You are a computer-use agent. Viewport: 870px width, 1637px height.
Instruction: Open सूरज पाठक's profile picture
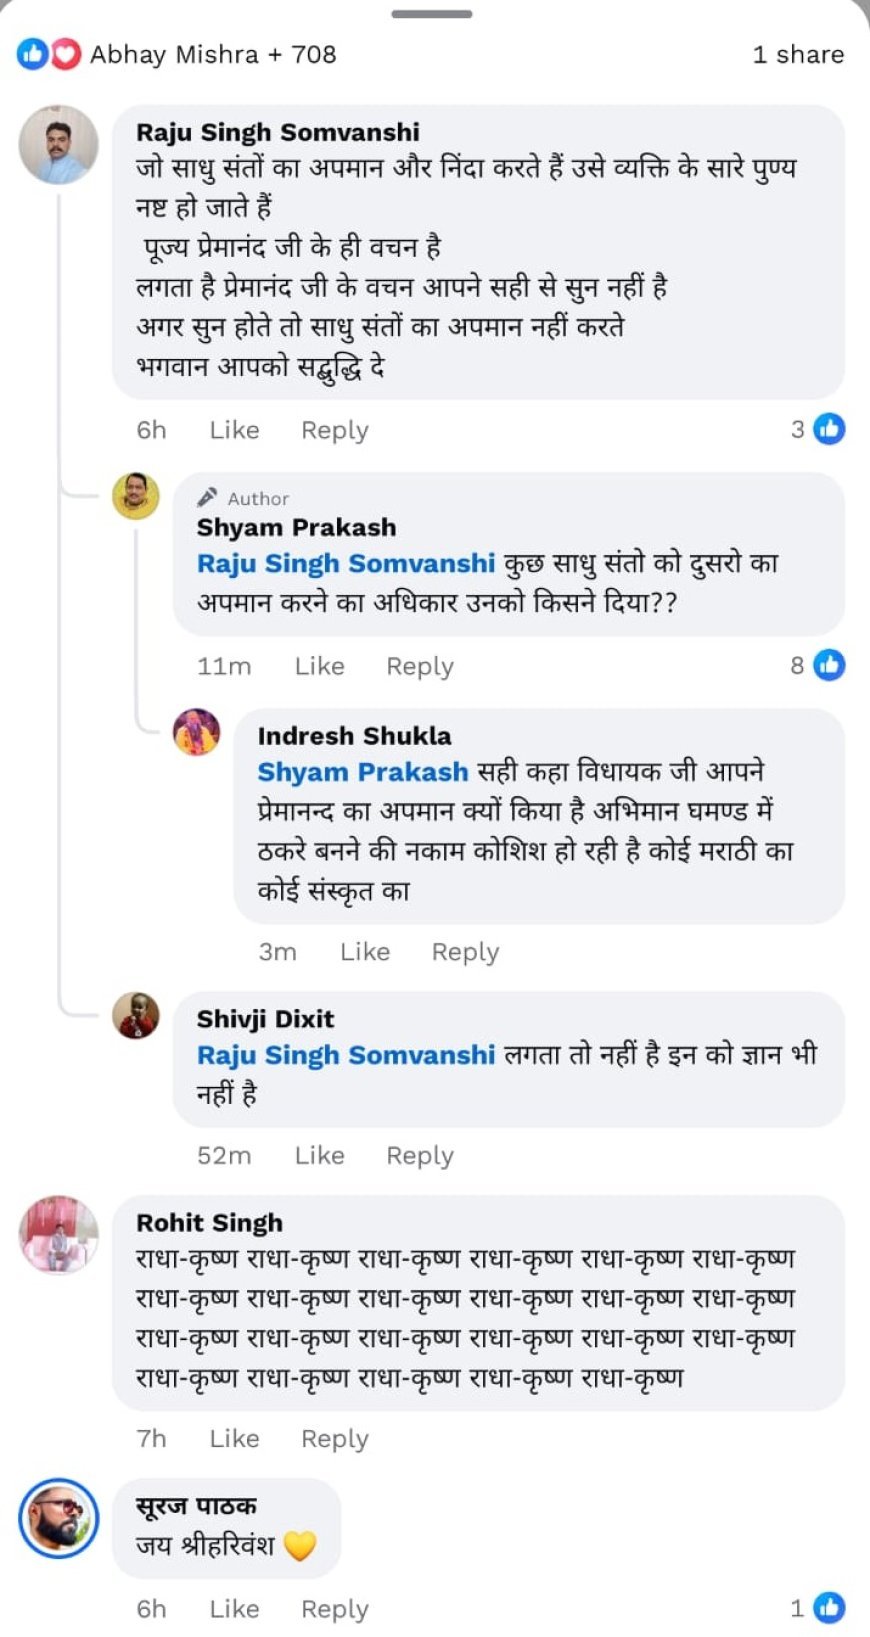(59, 1518)
